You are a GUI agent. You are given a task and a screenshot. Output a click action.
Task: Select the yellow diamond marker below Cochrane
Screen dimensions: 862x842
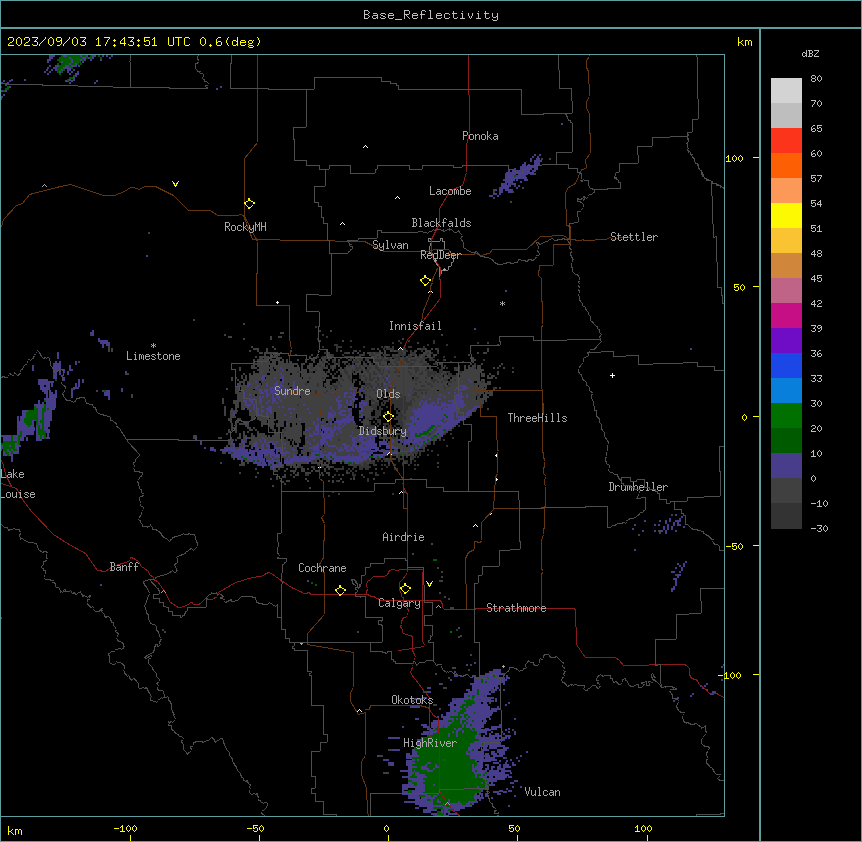tap(340, 590)
